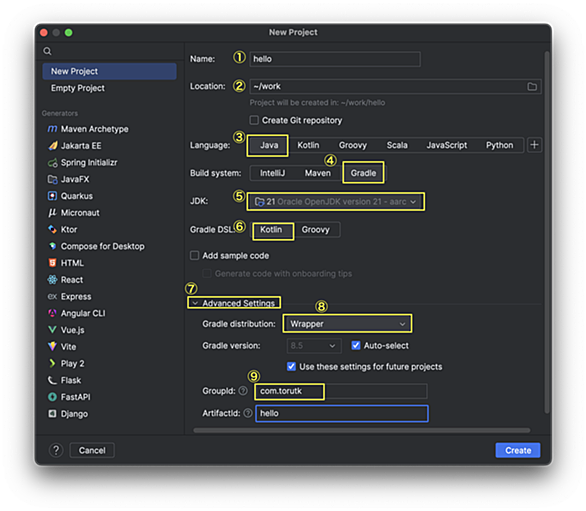This screenshot has width=586, height=511.
Task: Select the FastAPI generator icon
Action: [x=52, y=397]
